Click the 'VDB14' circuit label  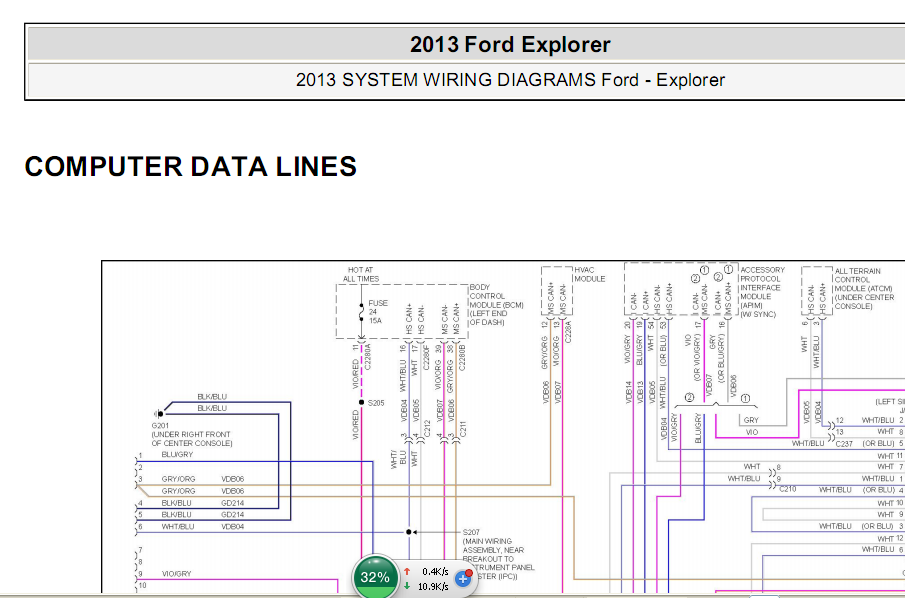(628, 391)
